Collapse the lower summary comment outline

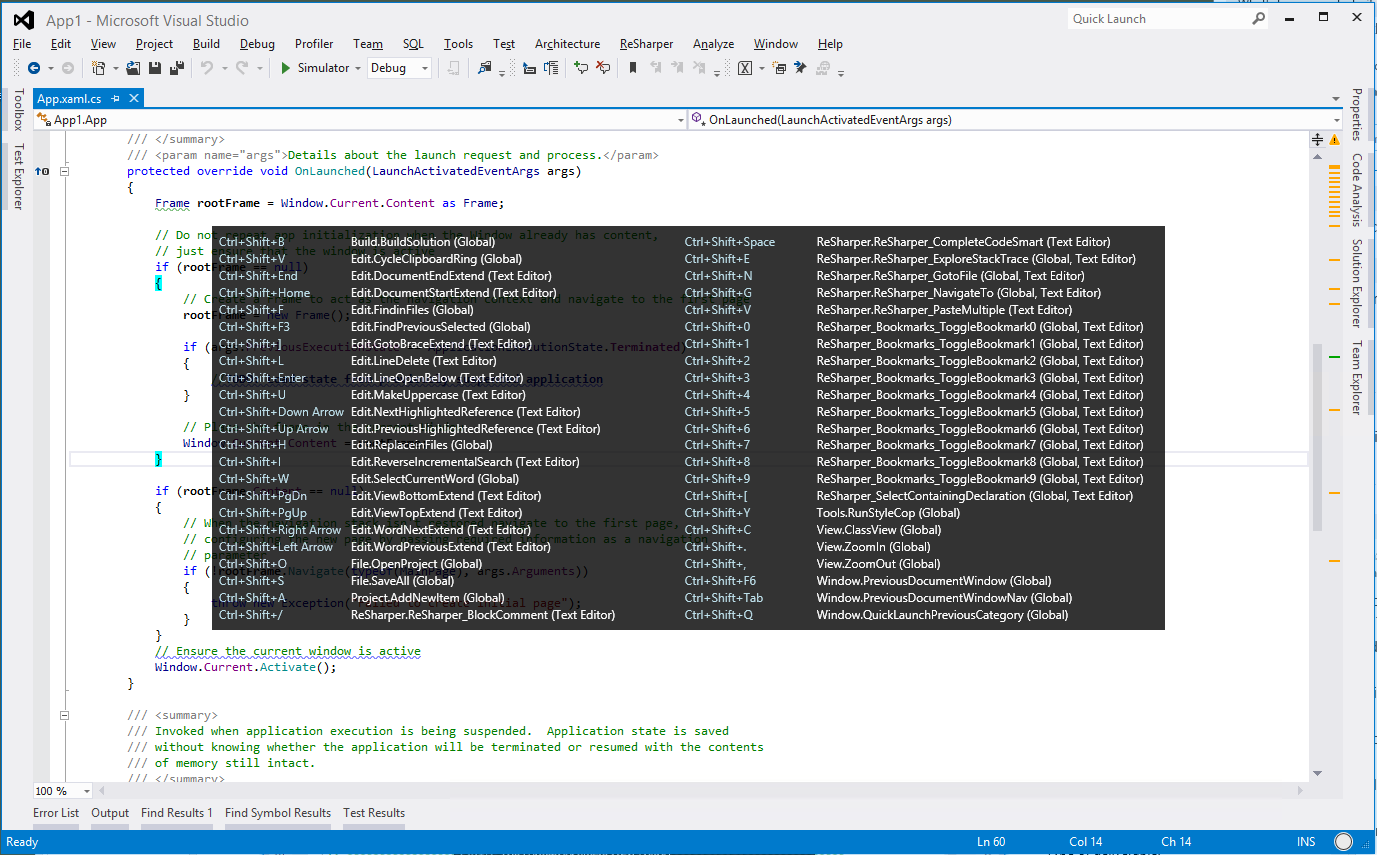[x=64, y=715]
